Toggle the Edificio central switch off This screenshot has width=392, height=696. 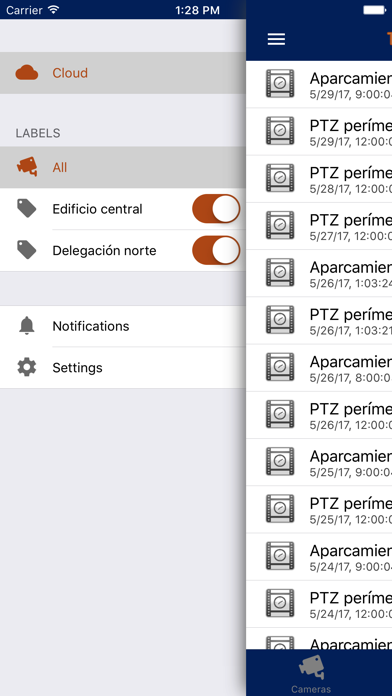click(x=216, y=209)
